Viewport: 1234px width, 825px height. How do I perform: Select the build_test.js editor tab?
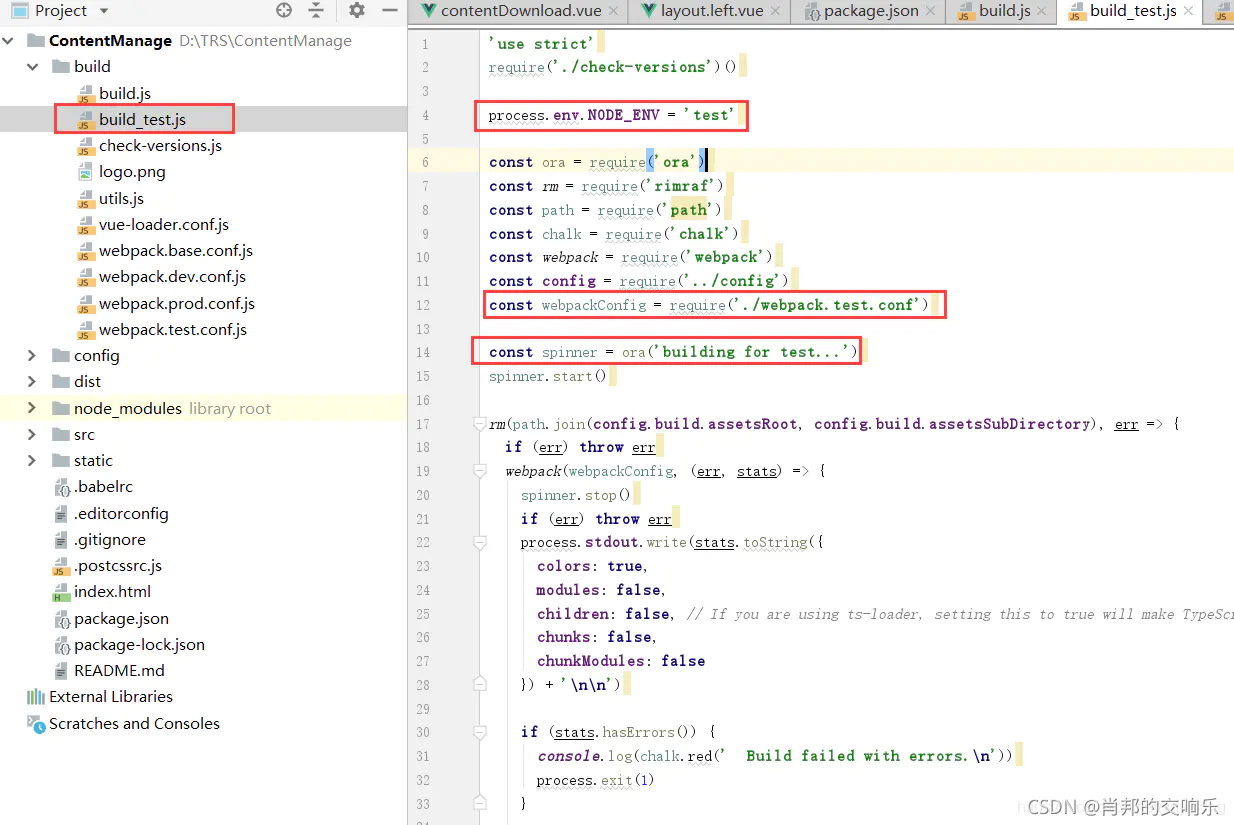pos(1133,11)
